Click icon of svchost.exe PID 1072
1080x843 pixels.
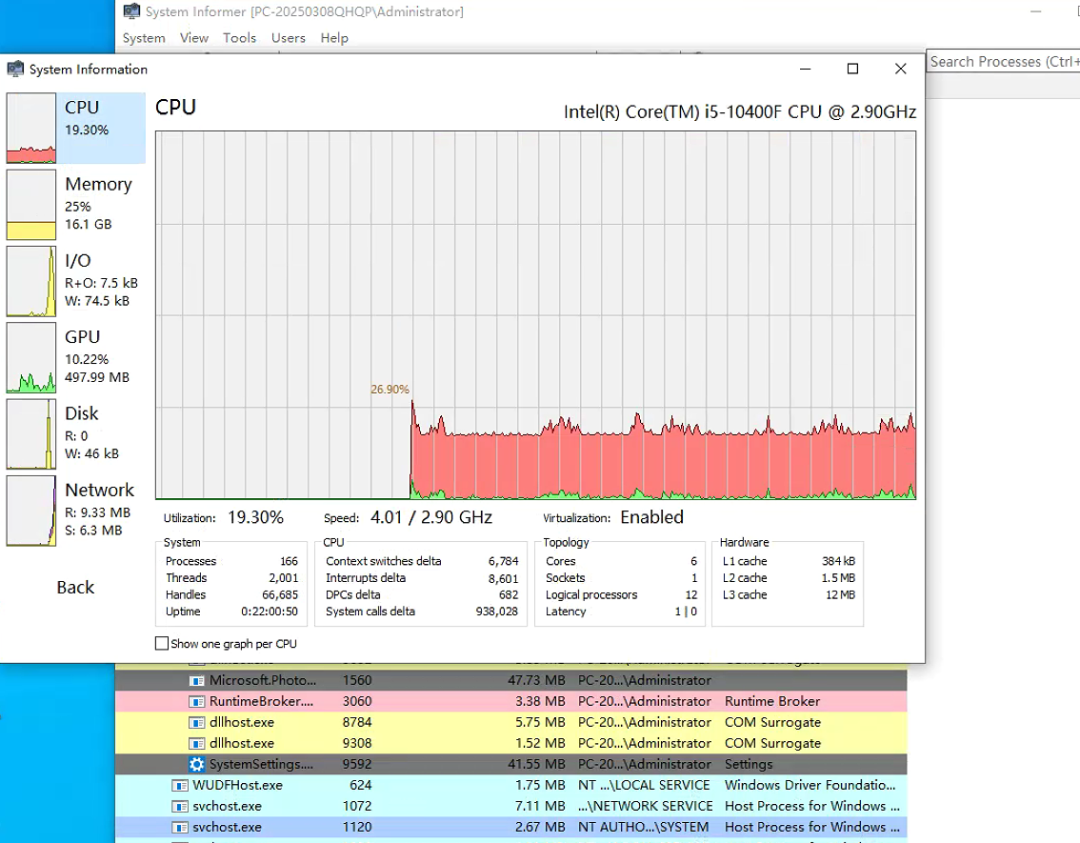(x=180, y=806)
